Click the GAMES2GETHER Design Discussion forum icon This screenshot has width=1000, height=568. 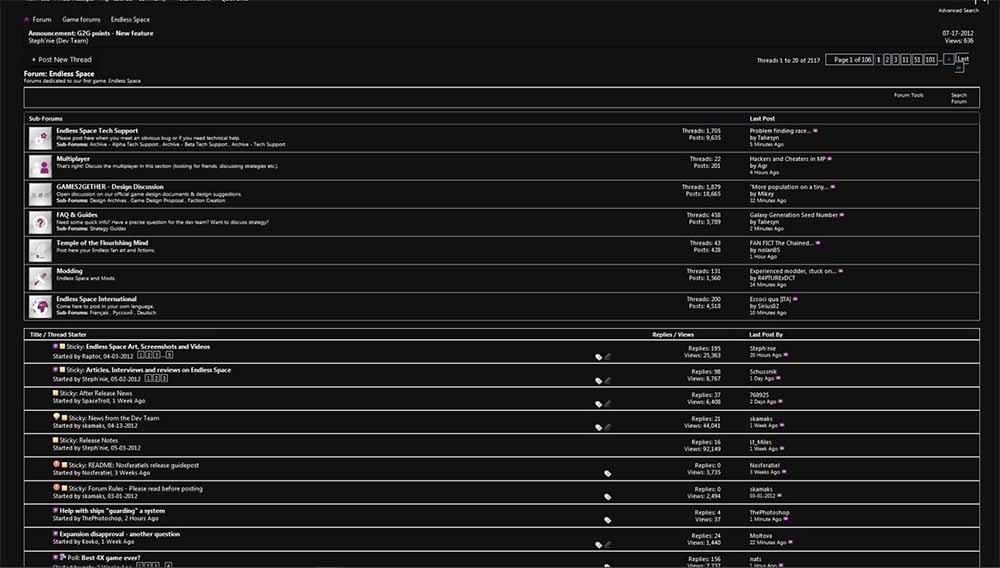pos(40,194)
